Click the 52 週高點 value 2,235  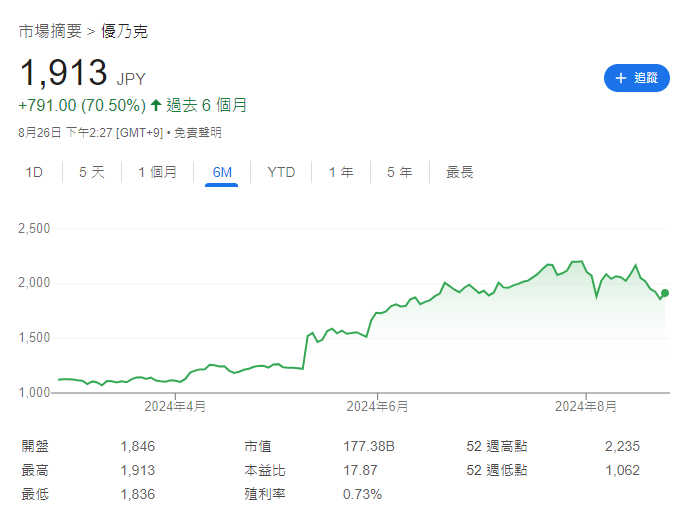[x=622, y=446]
